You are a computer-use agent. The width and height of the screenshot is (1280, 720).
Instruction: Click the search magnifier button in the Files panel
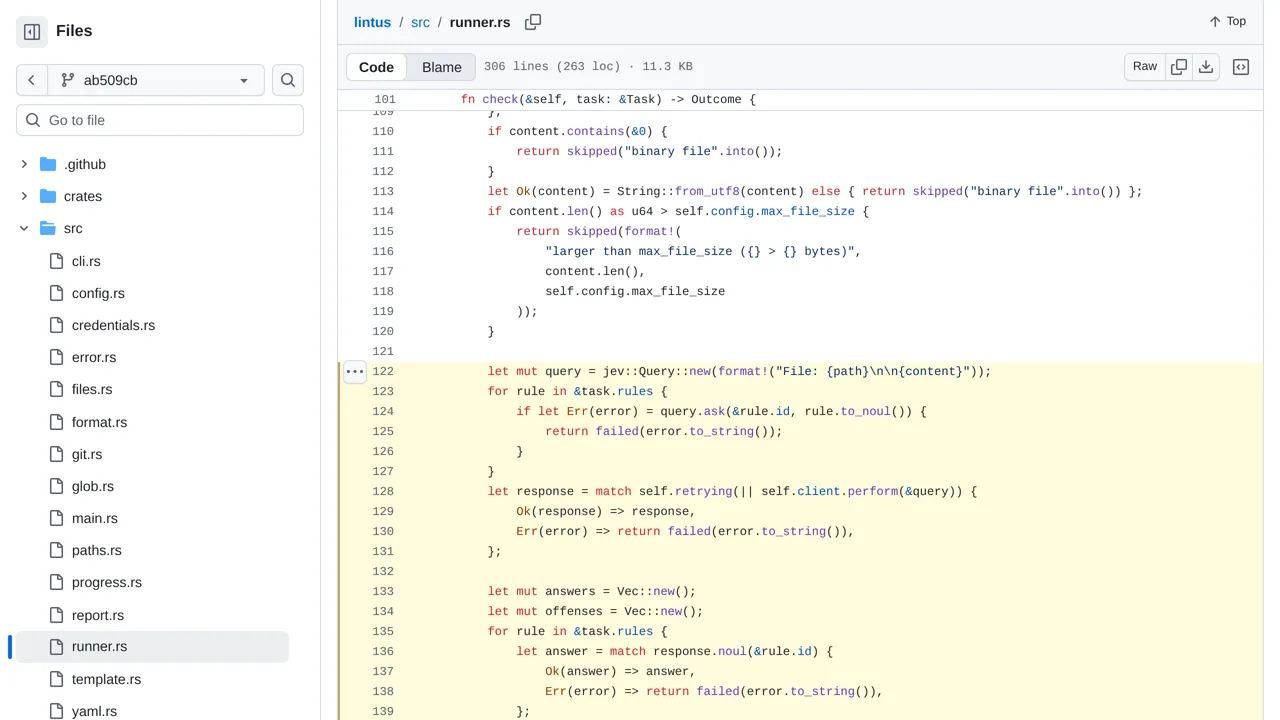point(288,80)
